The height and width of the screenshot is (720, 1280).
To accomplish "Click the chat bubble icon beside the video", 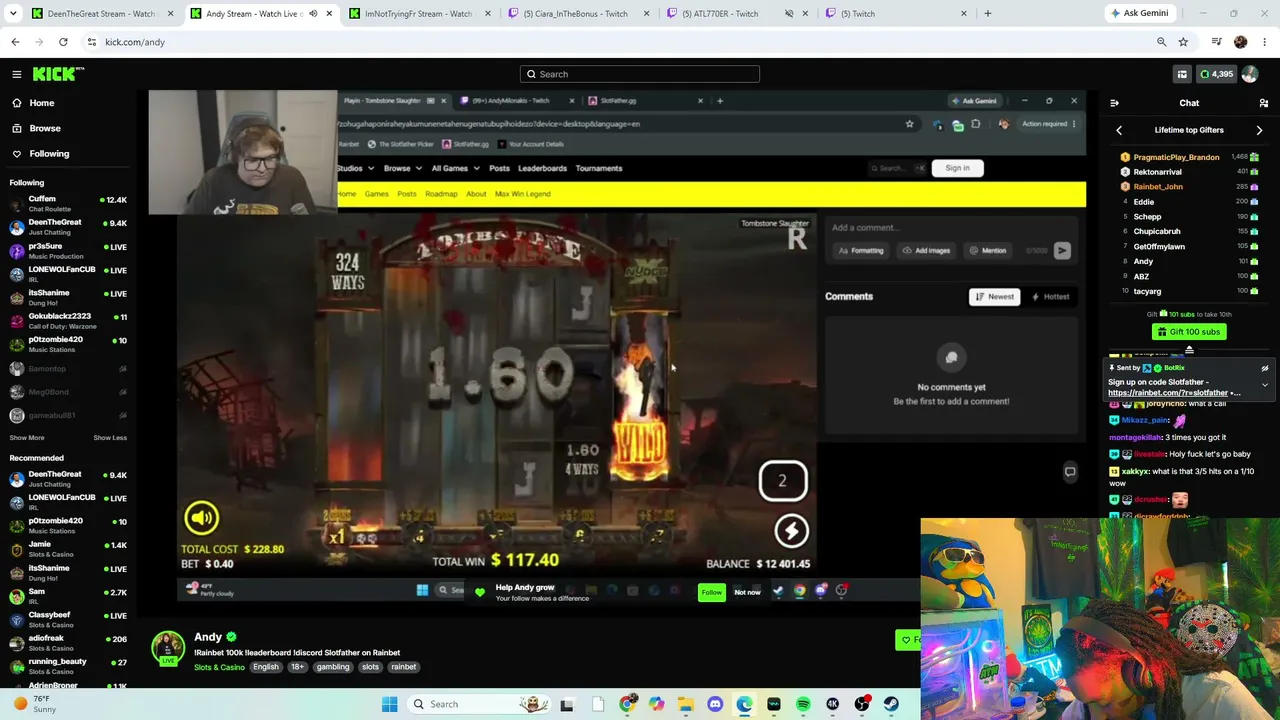I will pos(1070,472).
